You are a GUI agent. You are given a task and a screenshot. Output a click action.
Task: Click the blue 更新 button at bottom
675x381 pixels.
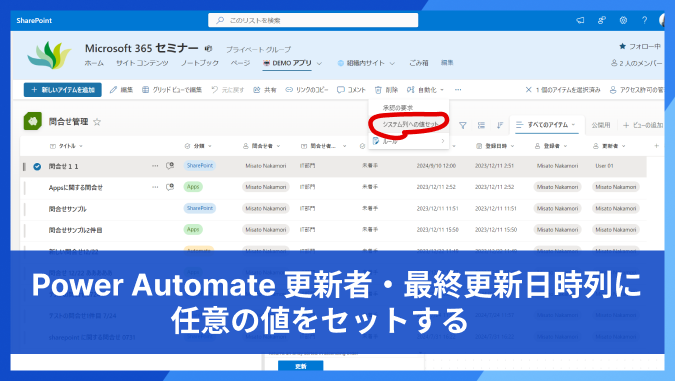(300, 366)
